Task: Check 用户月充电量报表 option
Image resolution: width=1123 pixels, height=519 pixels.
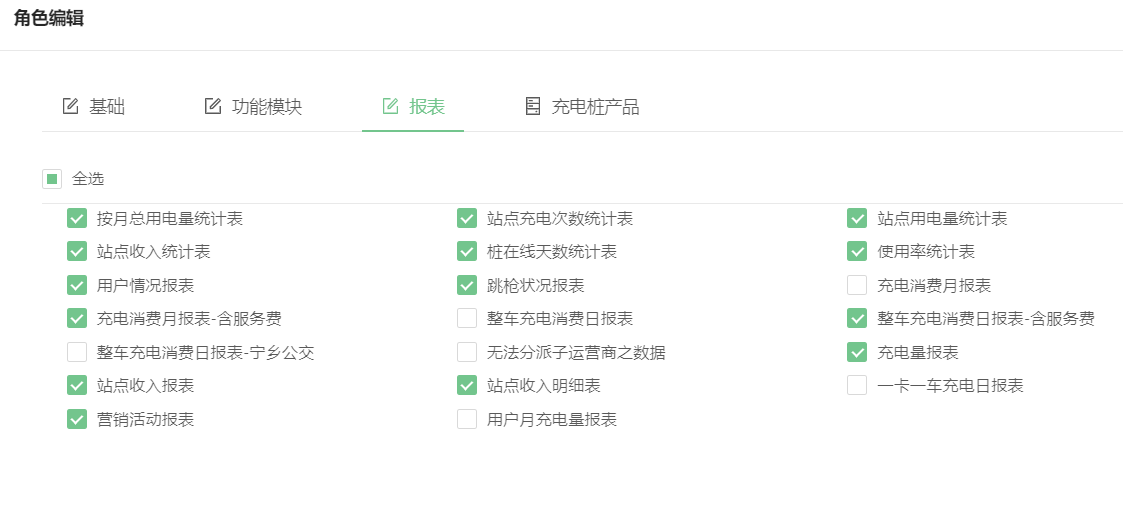Action: pos(467,419)
